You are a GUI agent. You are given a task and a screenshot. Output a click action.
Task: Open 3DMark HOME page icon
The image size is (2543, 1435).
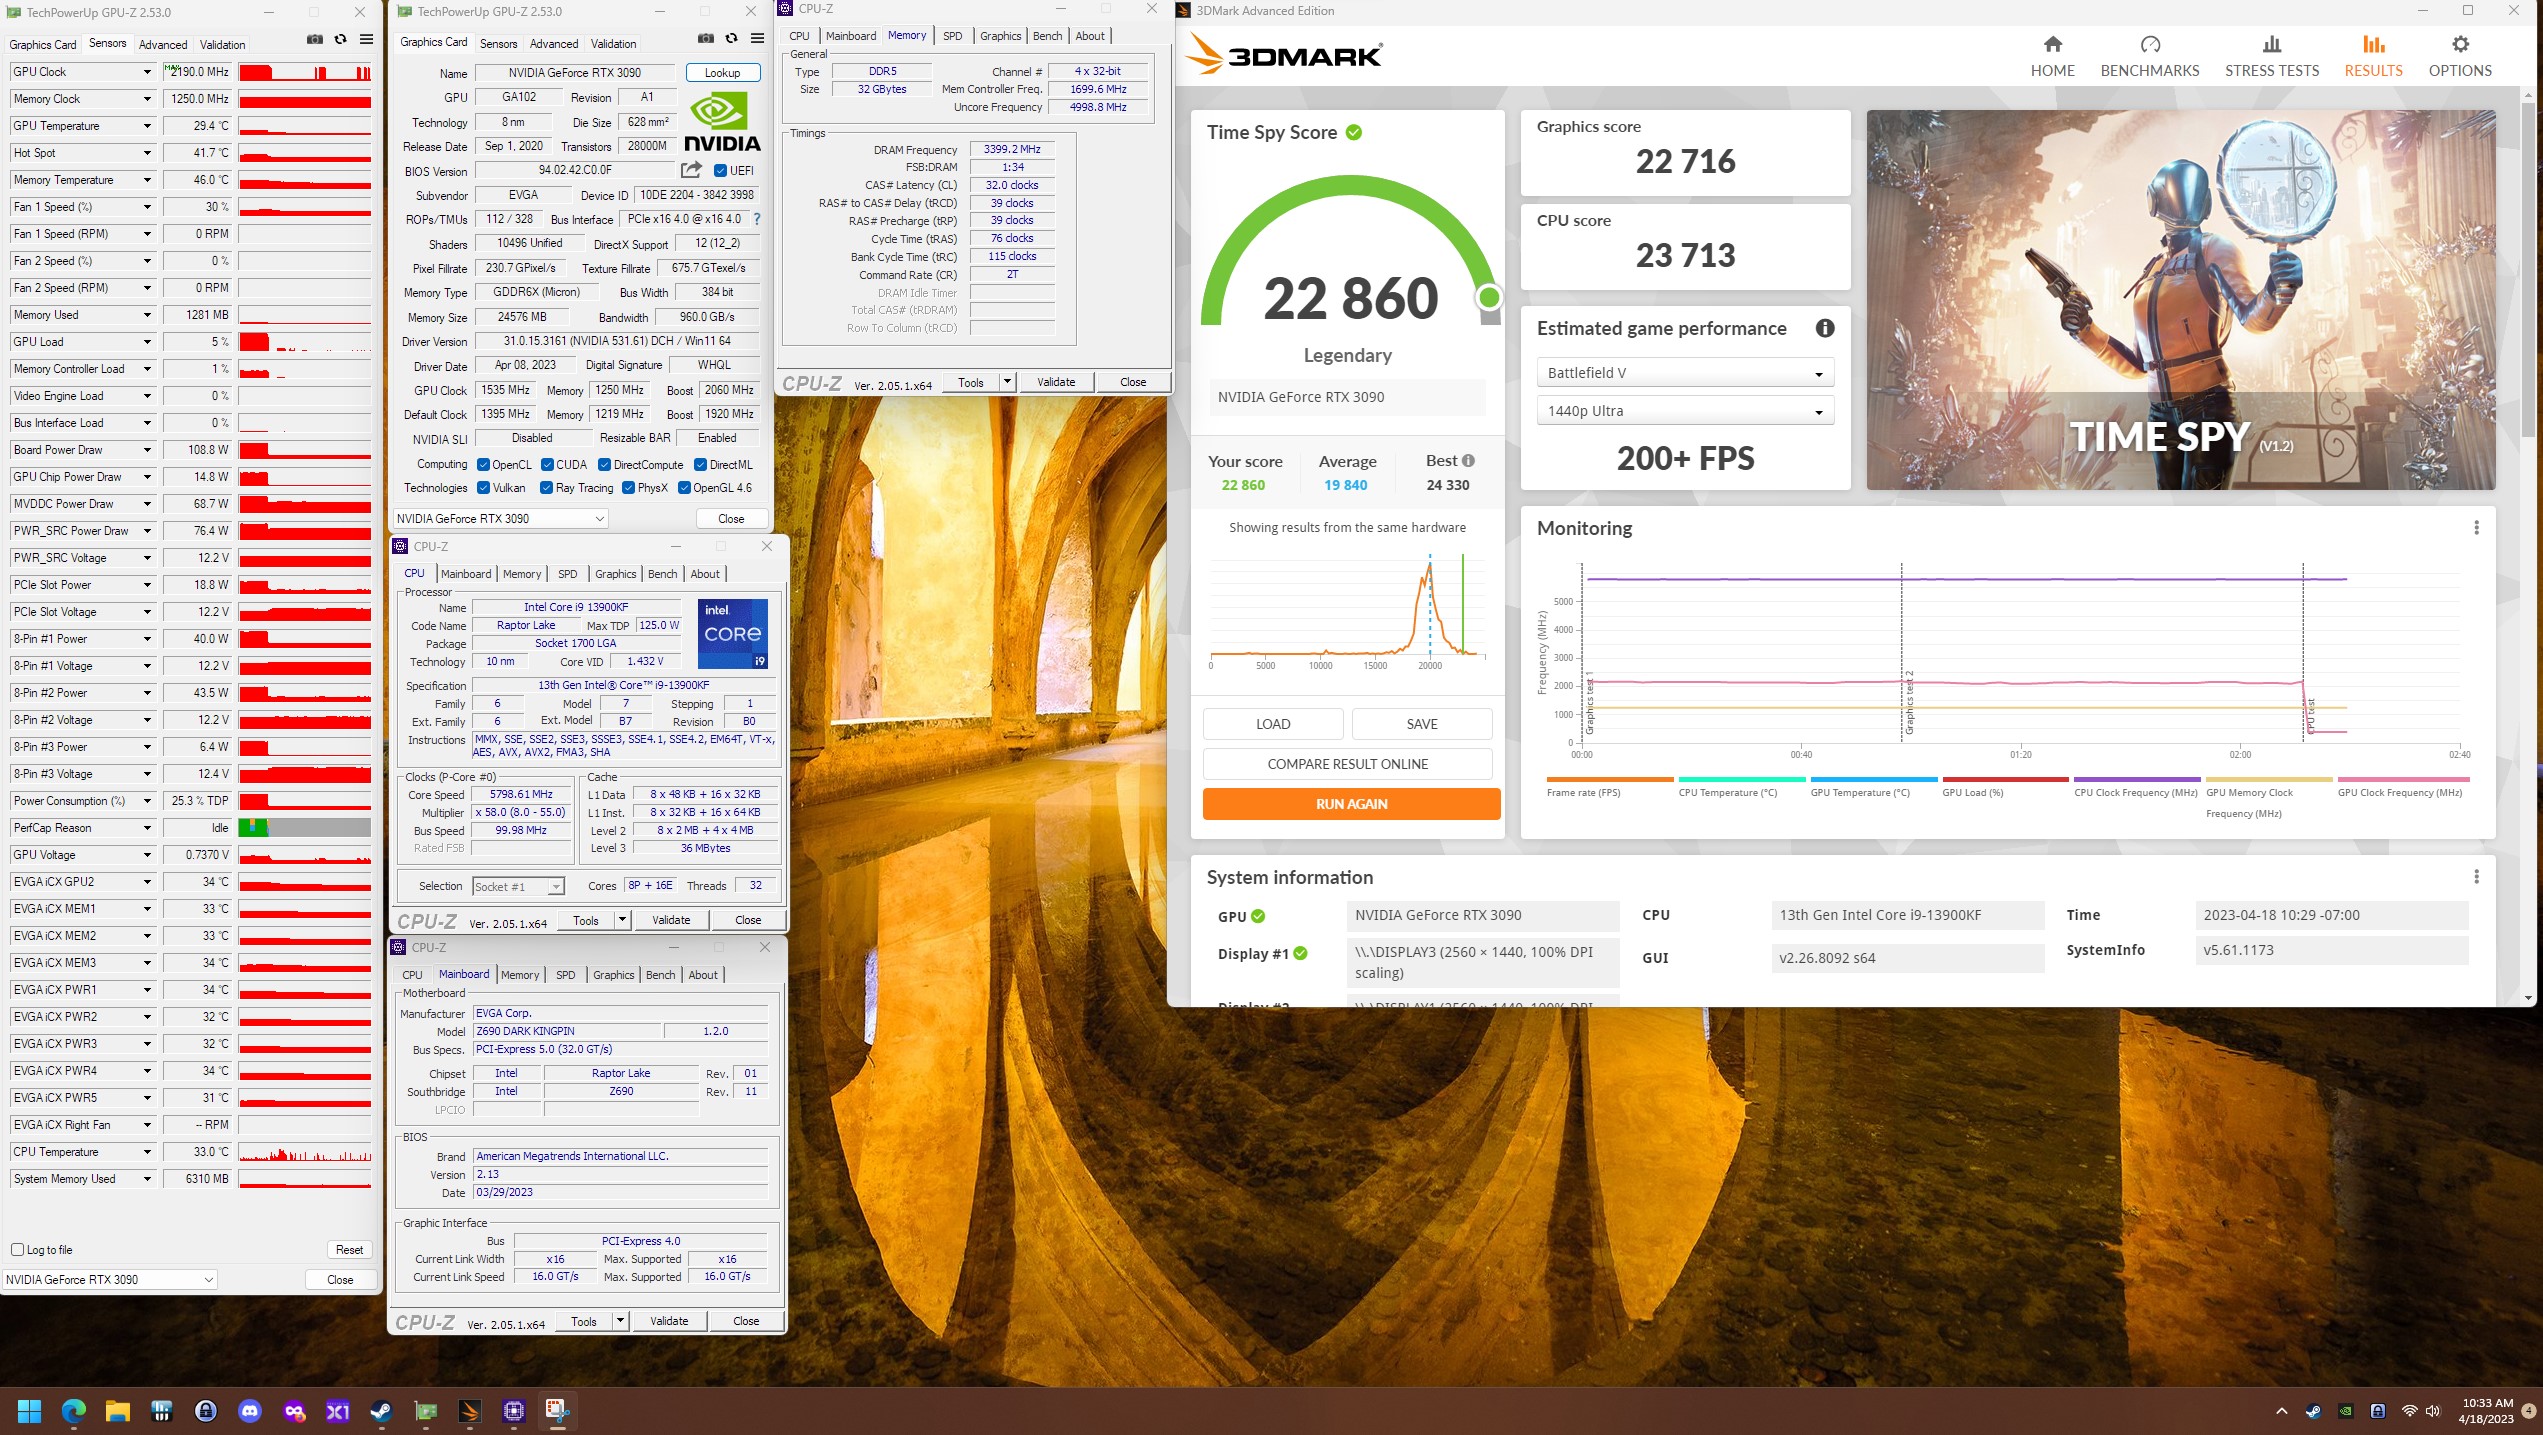point(2052,56)
